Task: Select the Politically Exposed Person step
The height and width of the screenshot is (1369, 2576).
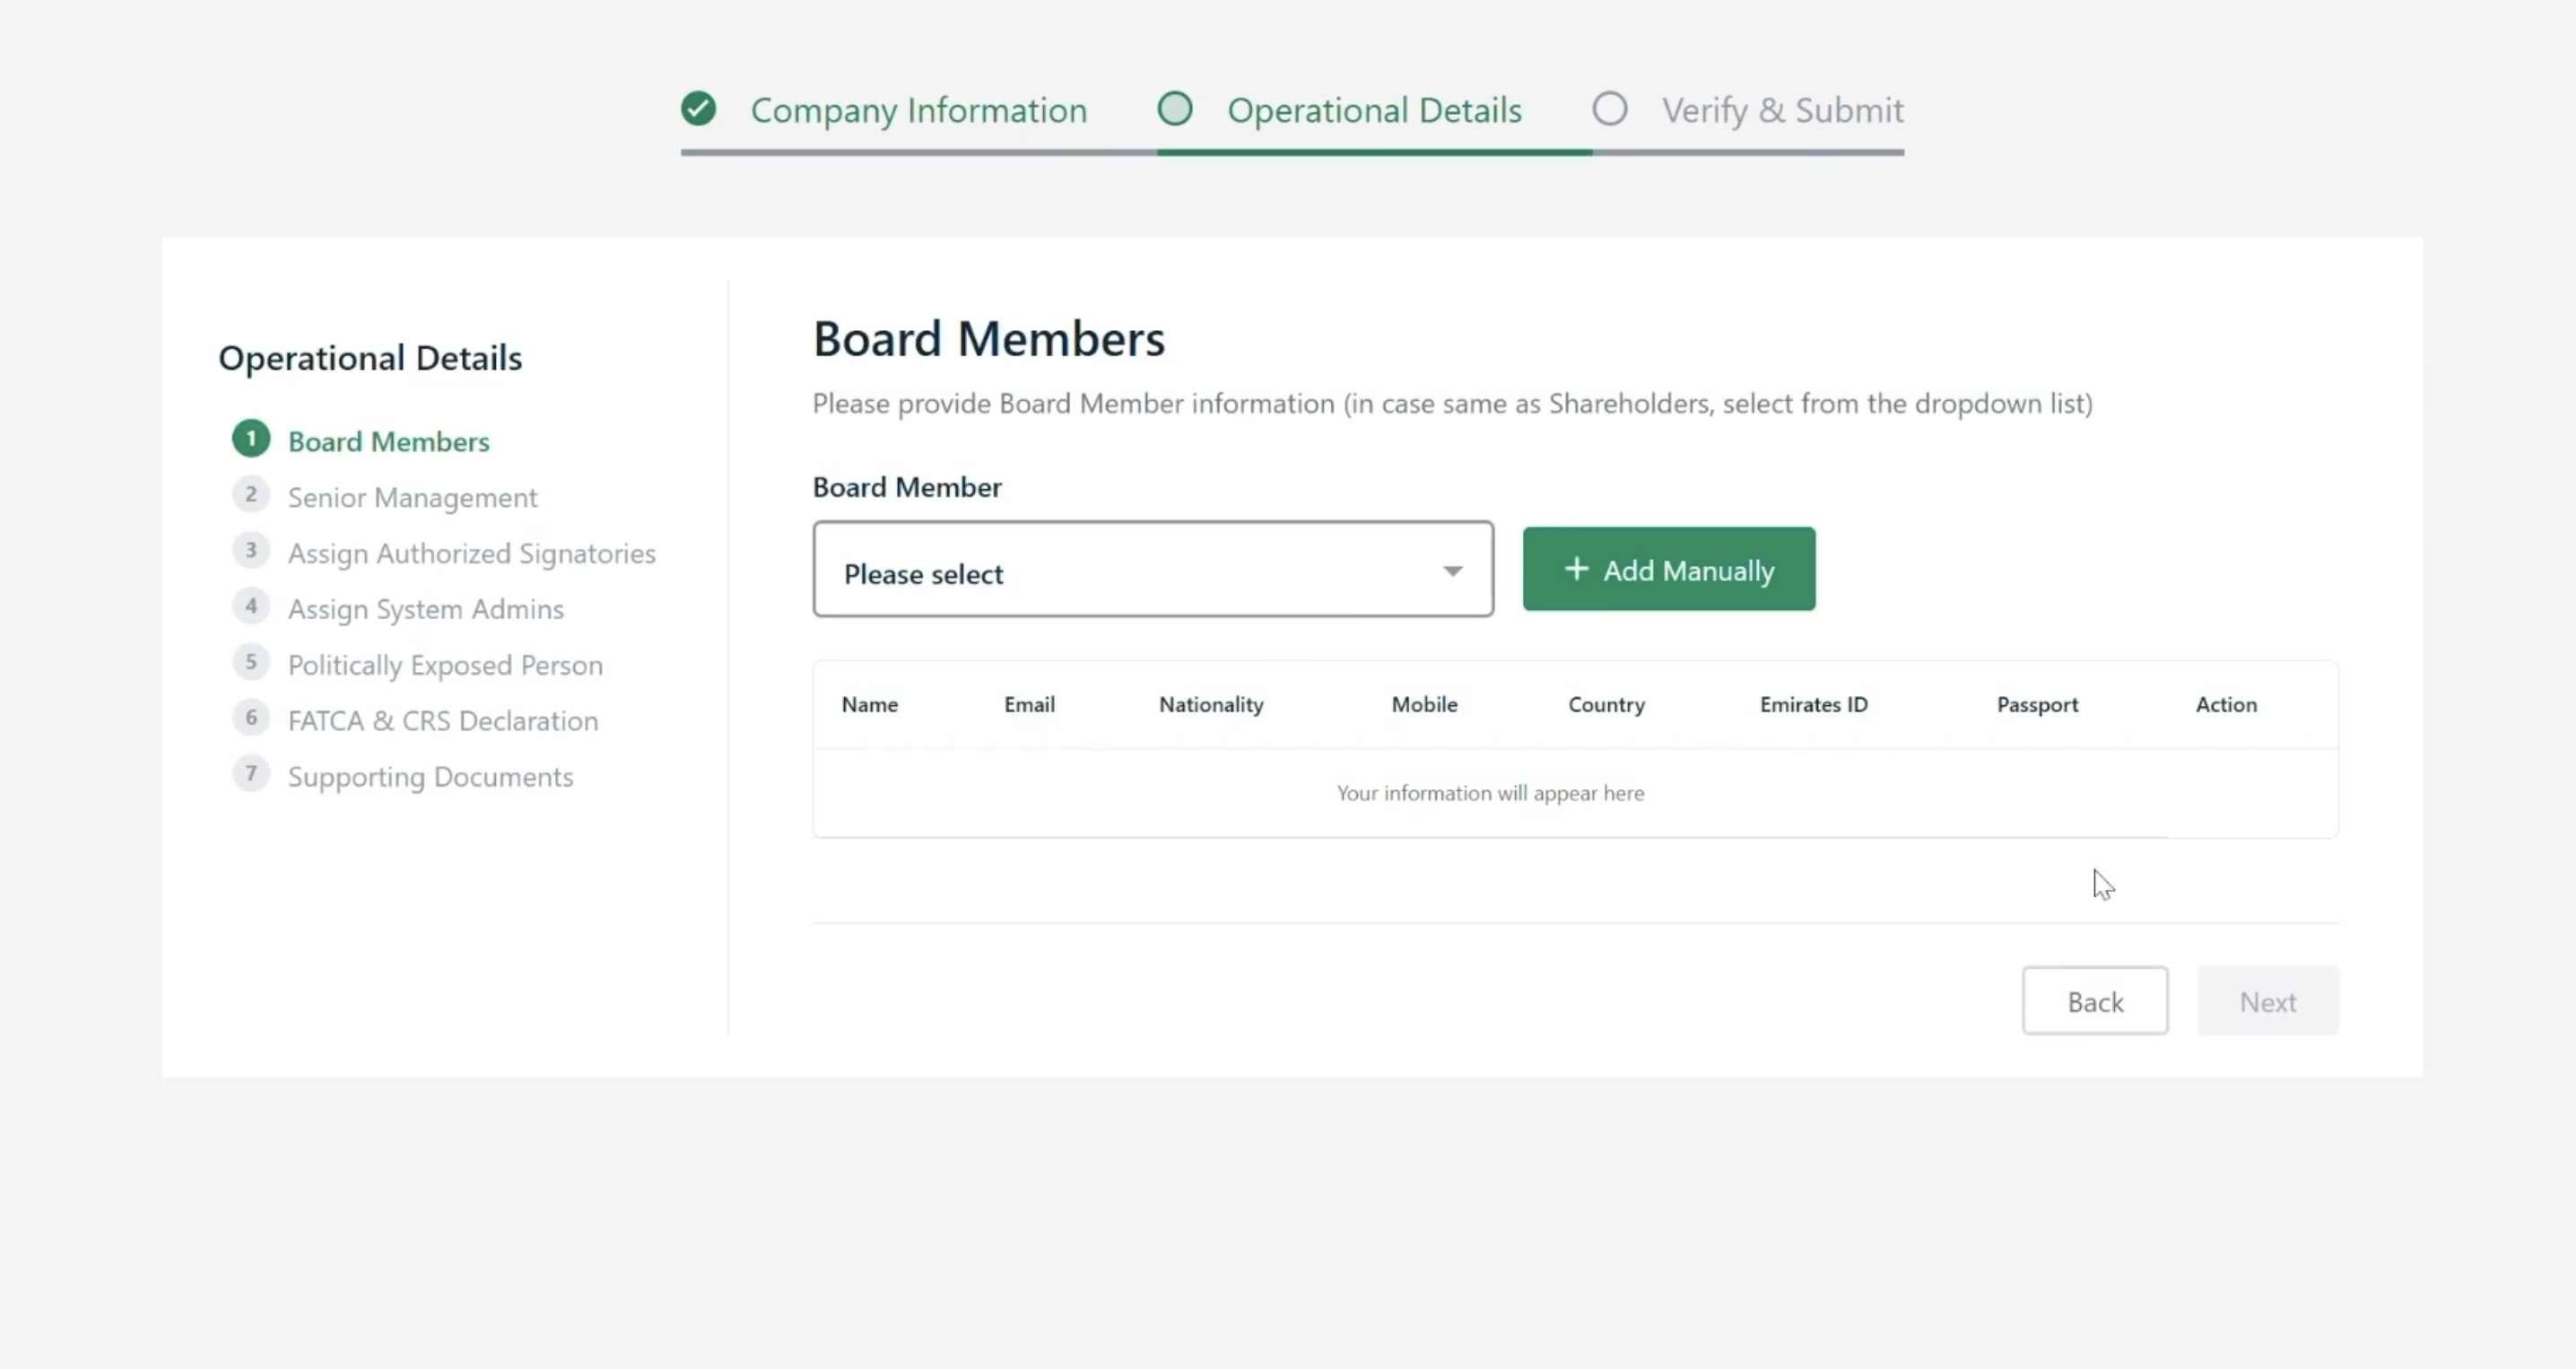Action: (445, 664)
